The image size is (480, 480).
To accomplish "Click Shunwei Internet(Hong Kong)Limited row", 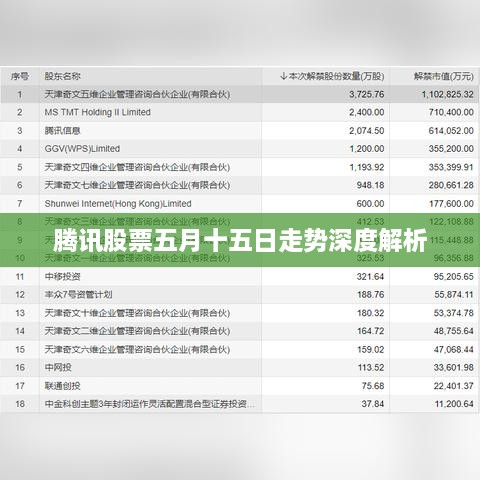I will 240,203.
